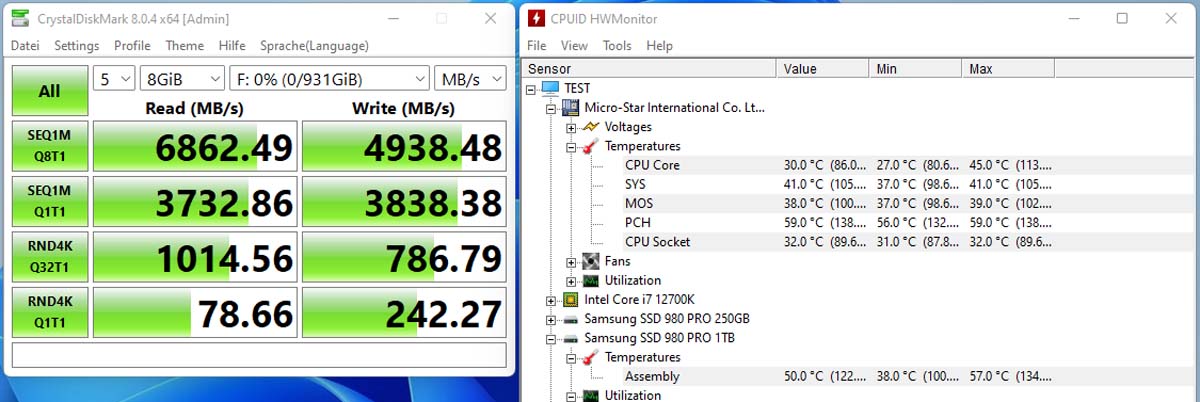Open the Profile menu in CrystalDiskMark
Viewport: 1200px width, 402px height.
pyautogui.click(x=132, y=45)
